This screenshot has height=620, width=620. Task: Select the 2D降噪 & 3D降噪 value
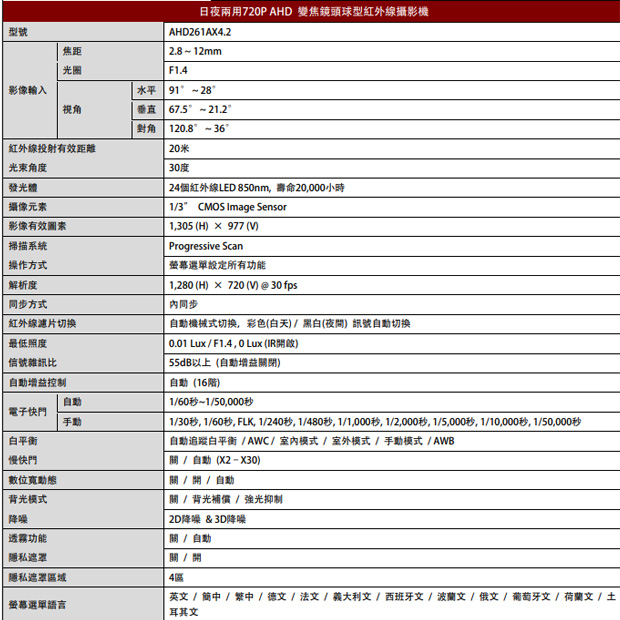click(x=207, y=519)
